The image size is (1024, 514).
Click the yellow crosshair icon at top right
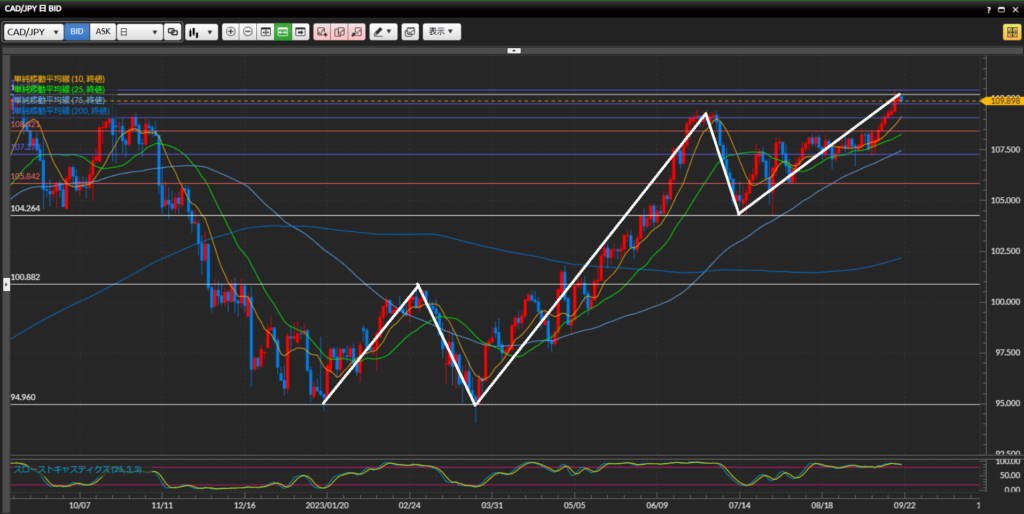(1011, 32)
